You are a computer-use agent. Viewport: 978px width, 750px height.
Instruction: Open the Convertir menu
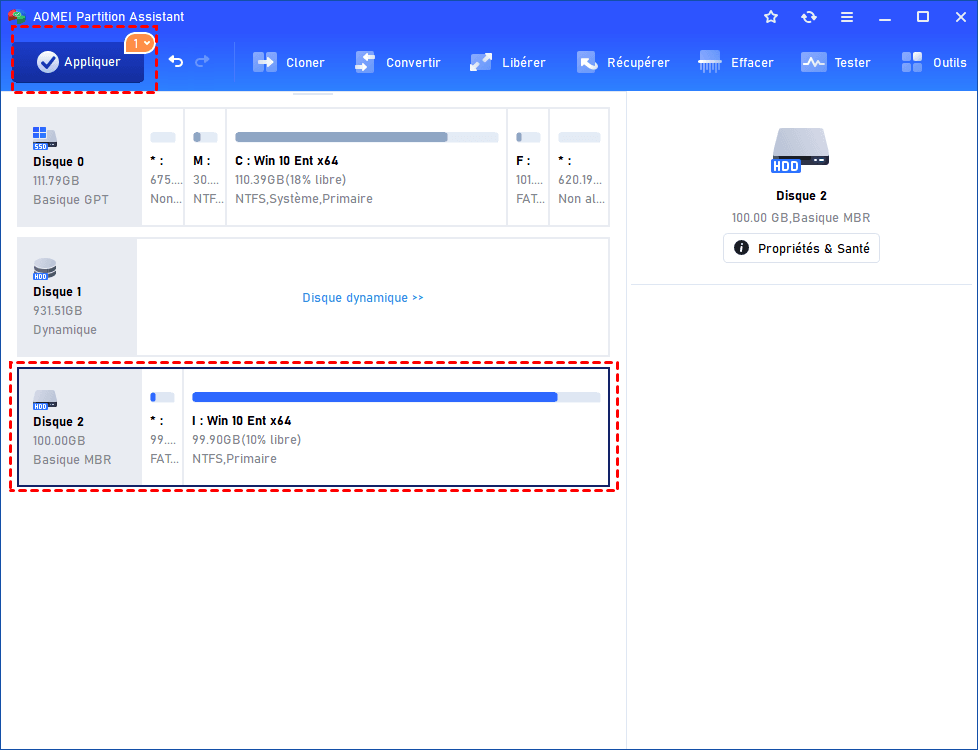pos(397,62)
